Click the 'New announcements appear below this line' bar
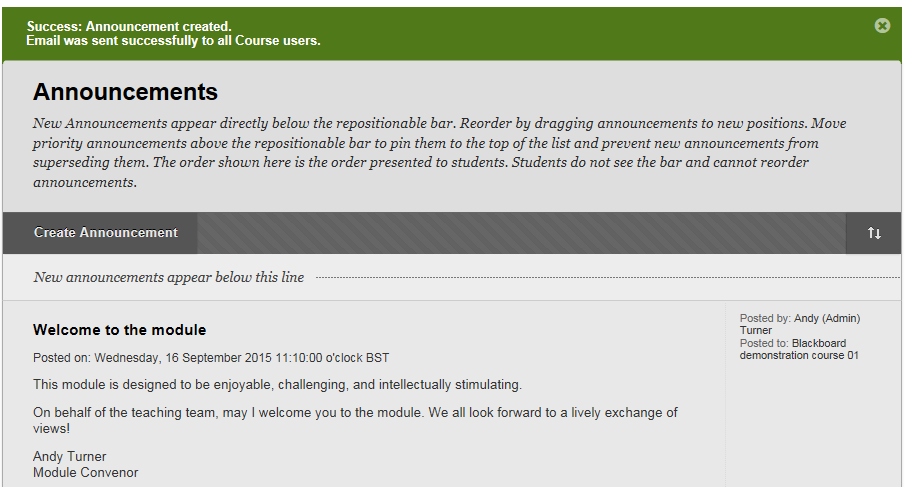905x487 pixels. pyautogui.click(x=452, y=277)
